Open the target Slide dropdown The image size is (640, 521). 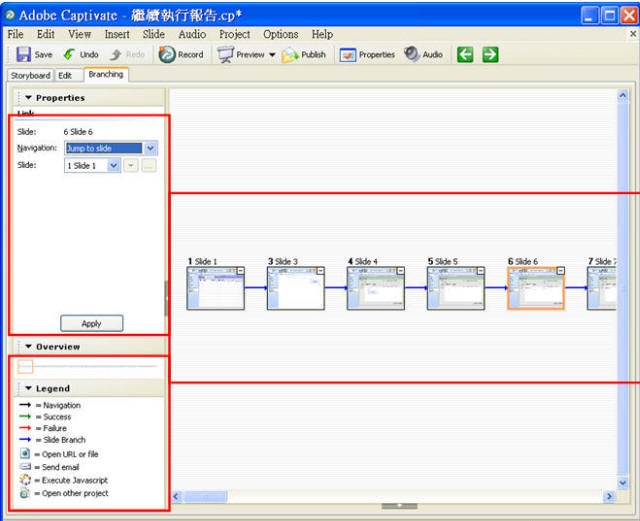tap(113, 165)
